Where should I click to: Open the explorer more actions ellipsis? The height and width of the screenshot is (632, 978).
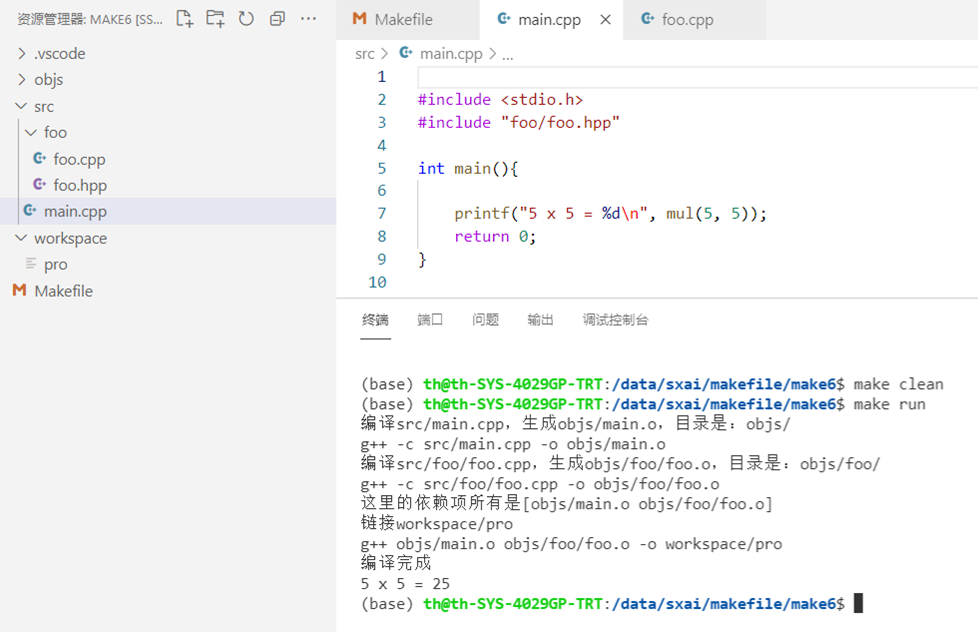pos(308,19)
